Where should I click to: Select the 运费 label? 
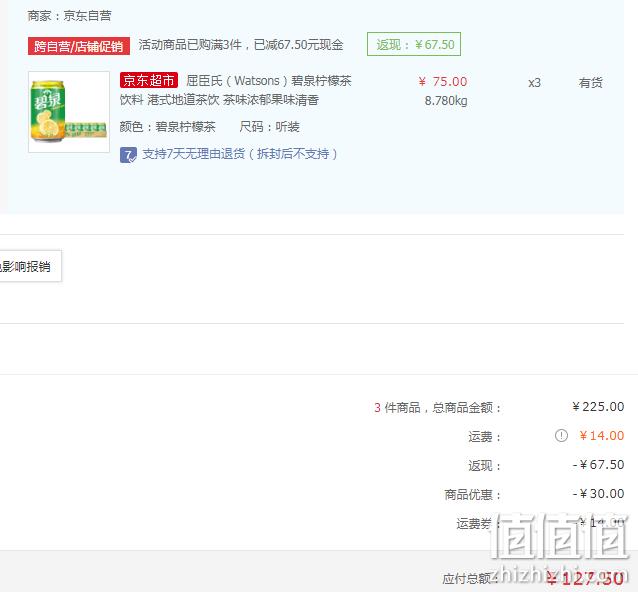point(484,437)
